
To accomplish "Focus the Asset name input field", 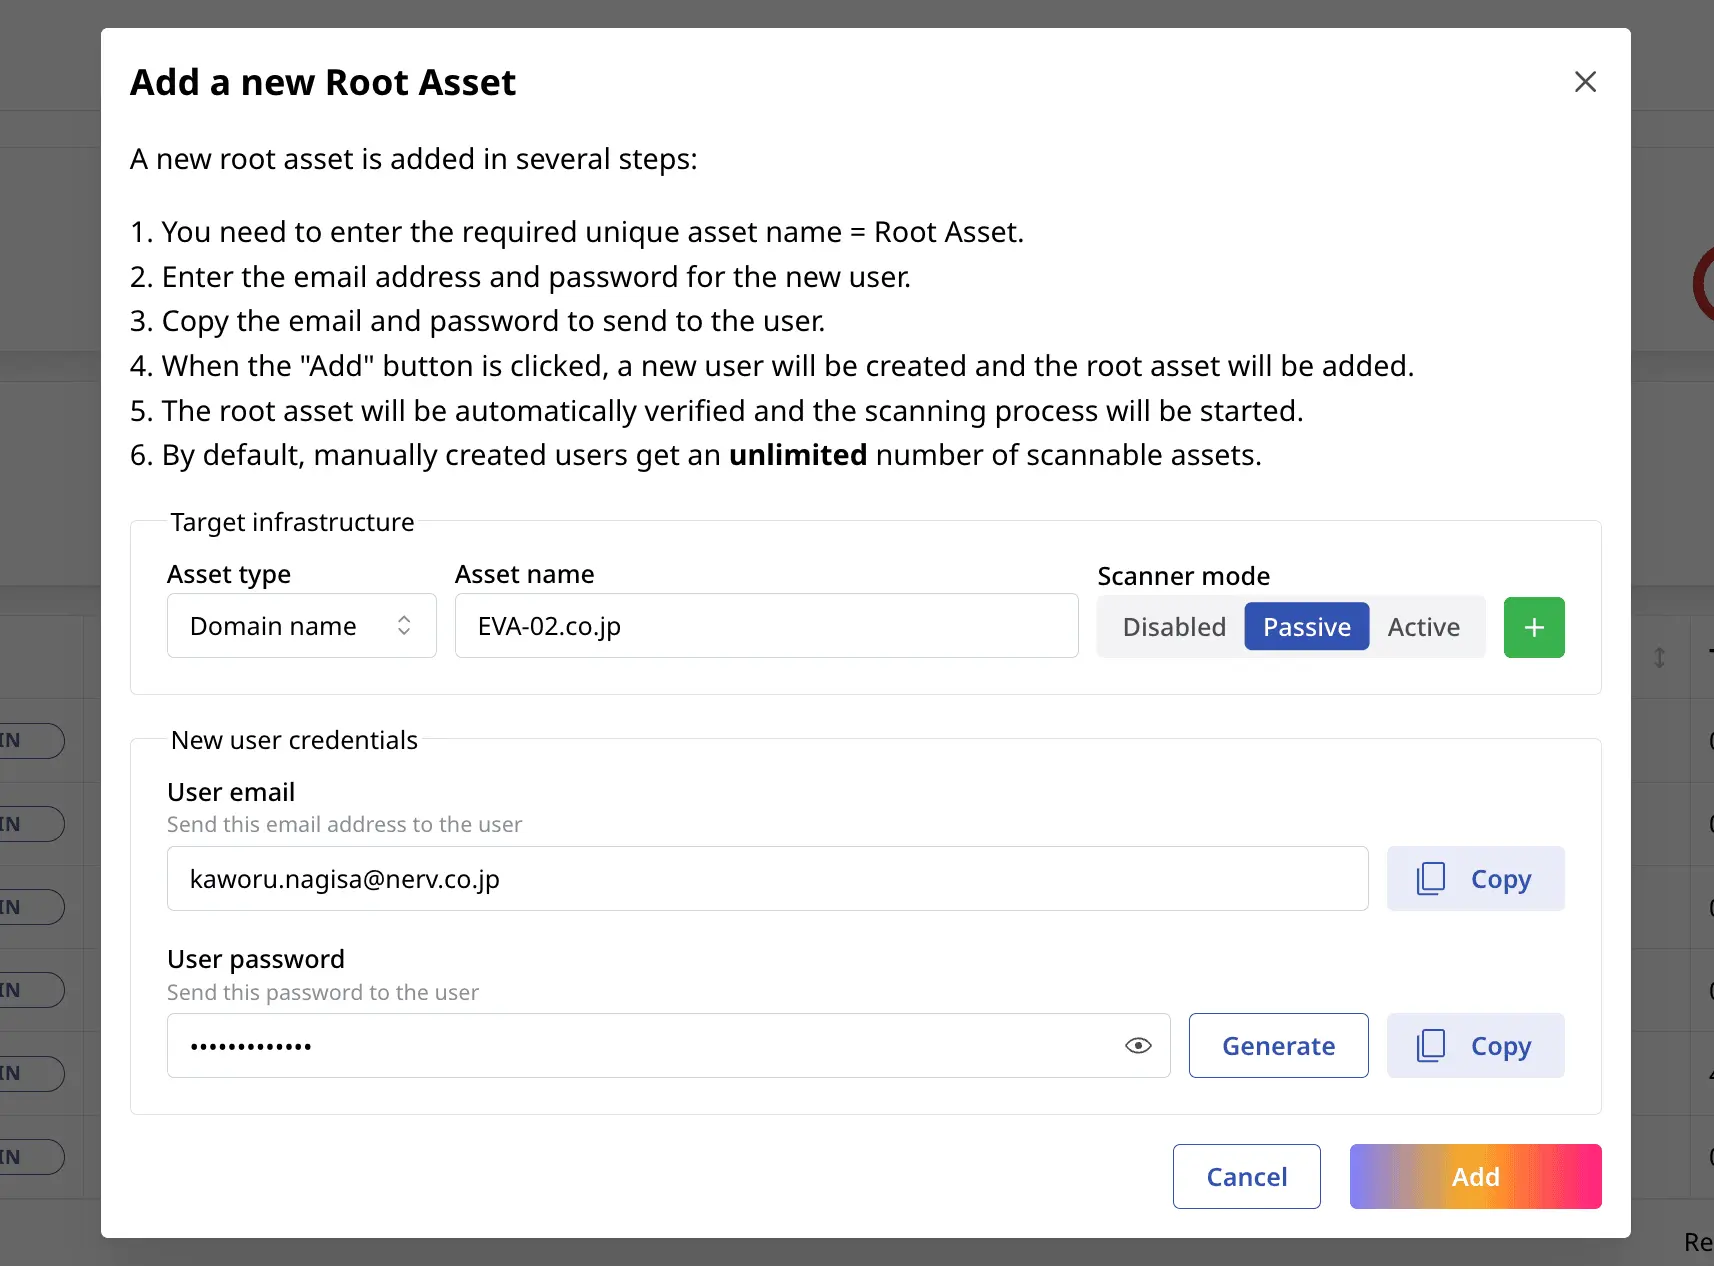I will [x=766, y=626].
